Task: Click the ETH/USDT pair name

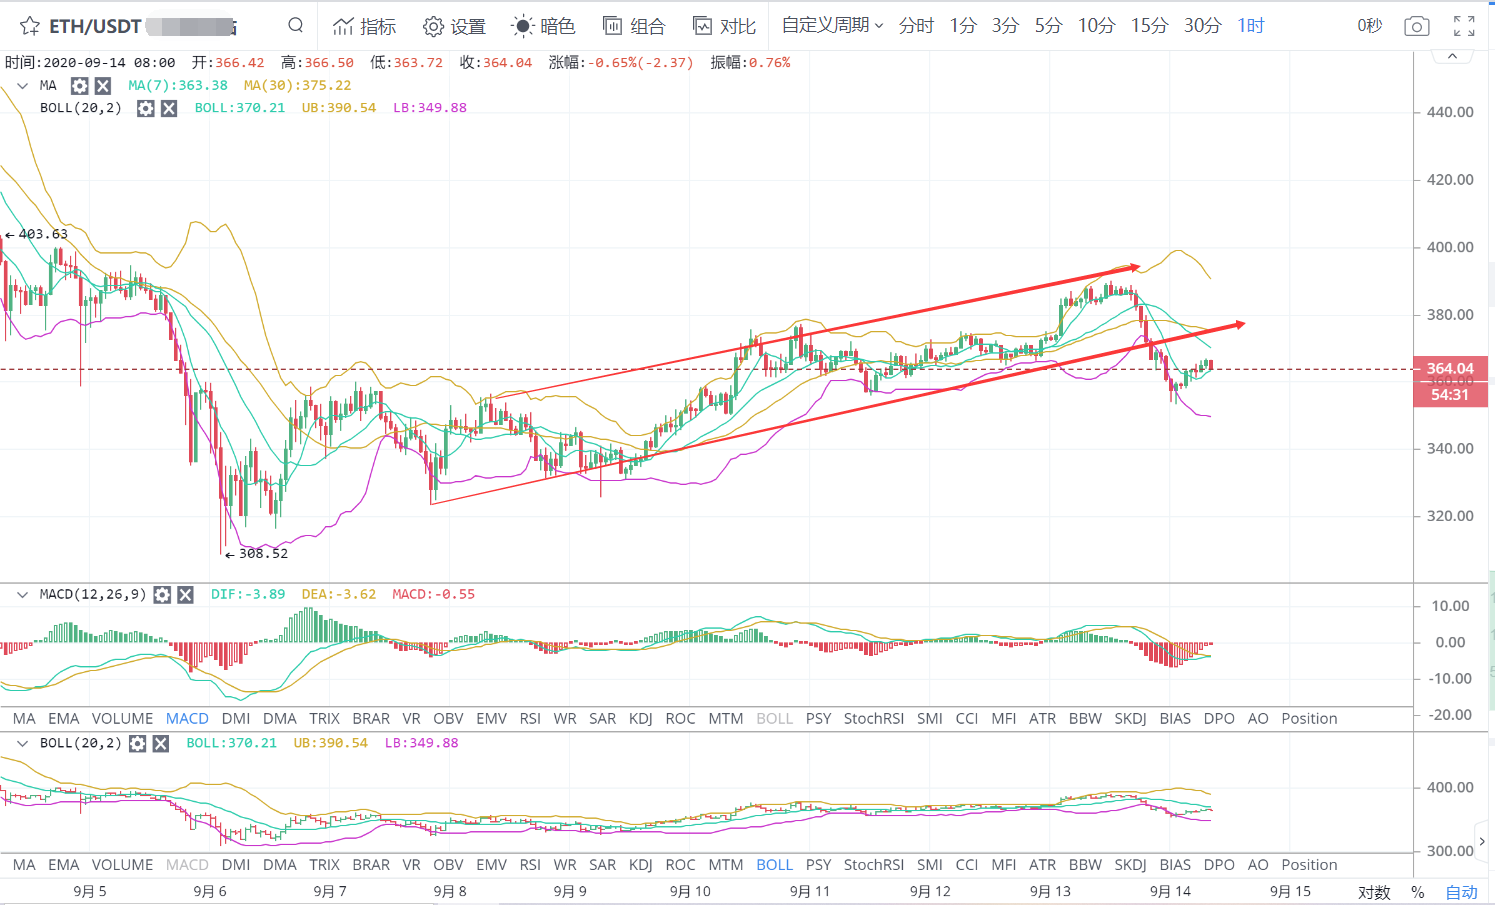Action: [x=95, y=26]
